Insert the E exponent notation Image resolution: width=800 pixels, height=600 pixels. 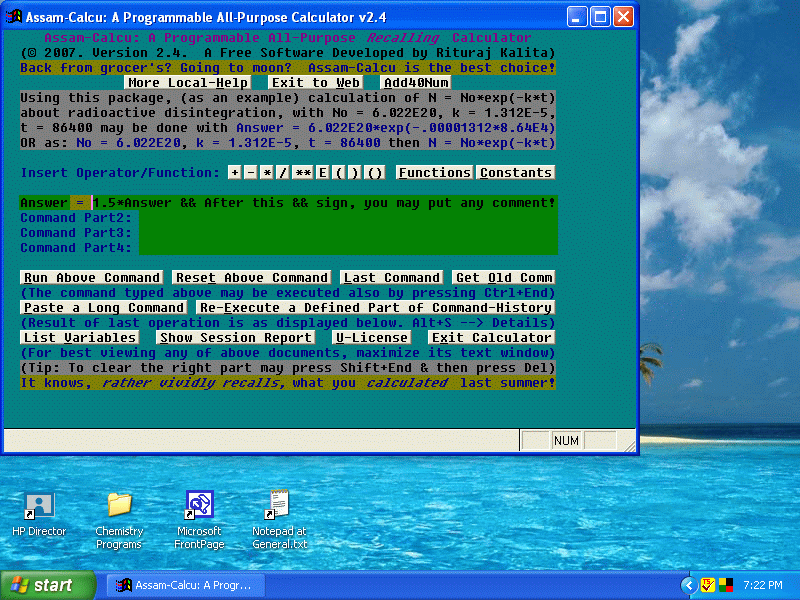[x=323, y=173]
